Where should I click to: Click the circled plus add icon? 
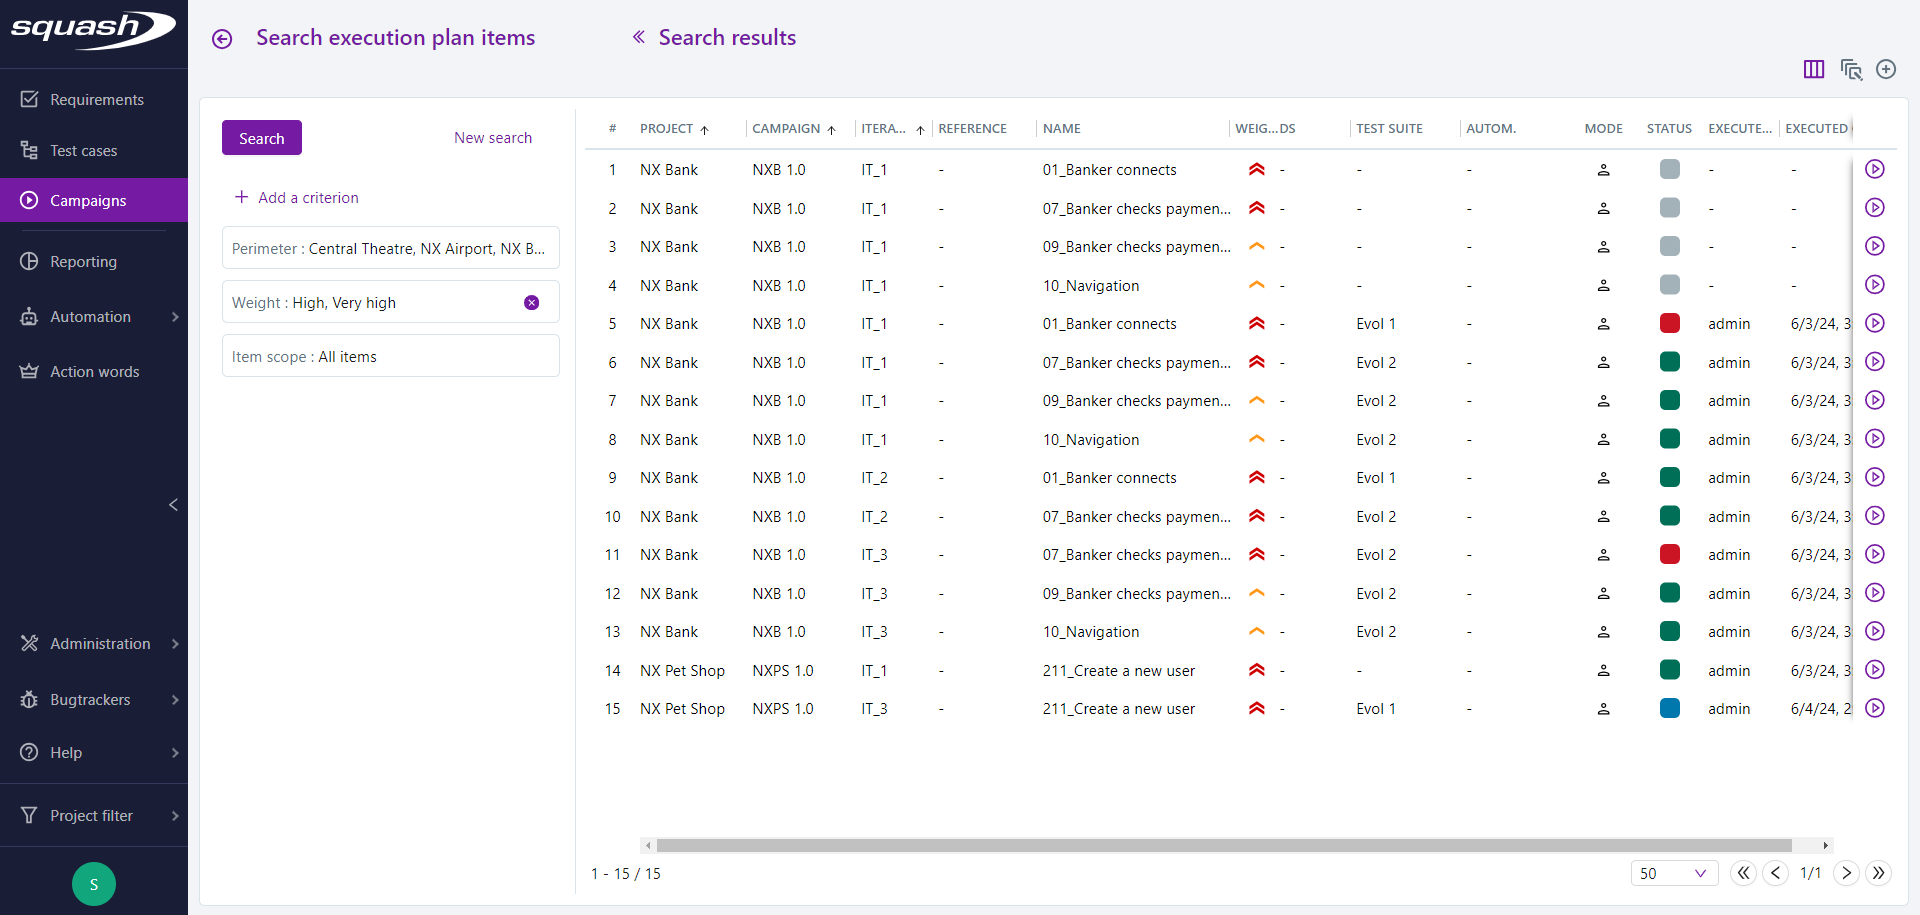pos(1886,69)
